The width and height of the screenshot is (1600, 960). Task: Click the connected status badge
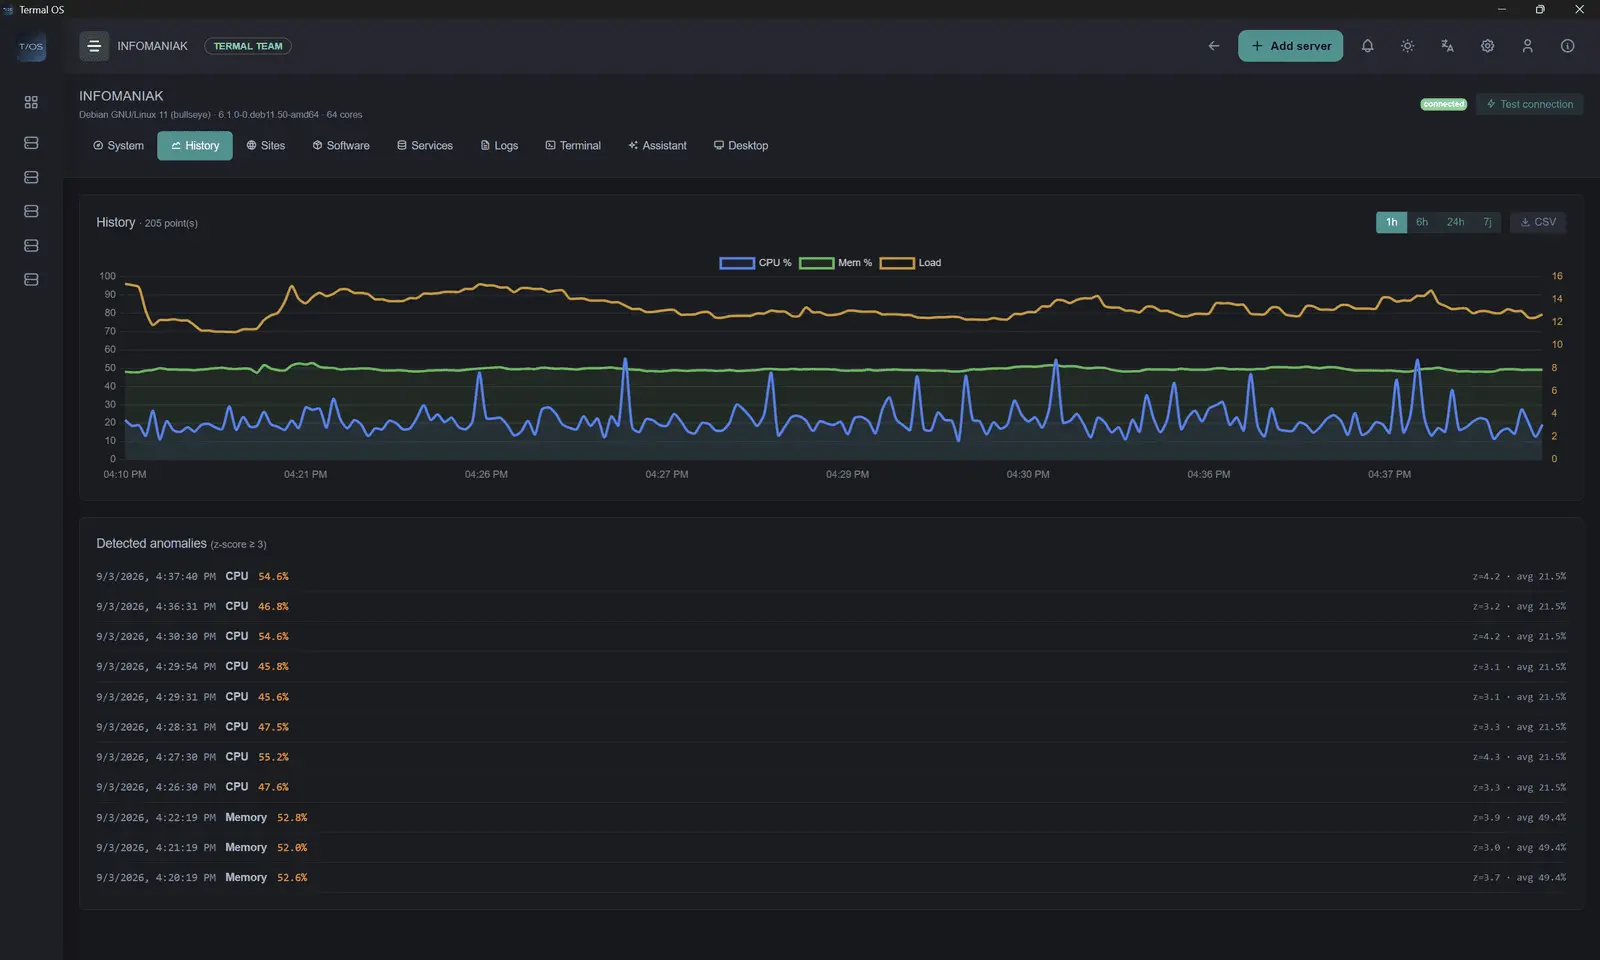tap(1443, 104)
